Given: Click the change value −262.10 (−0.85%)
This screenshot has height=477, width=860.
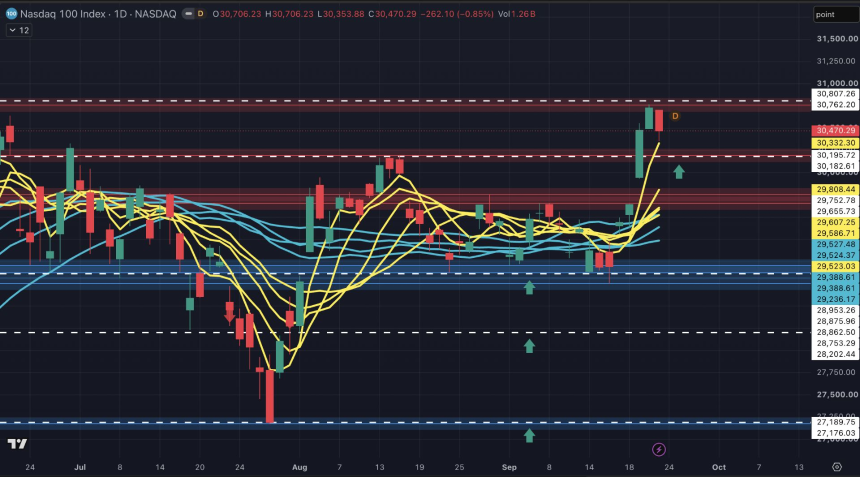Looking at the screenshot, I should 457,14.
